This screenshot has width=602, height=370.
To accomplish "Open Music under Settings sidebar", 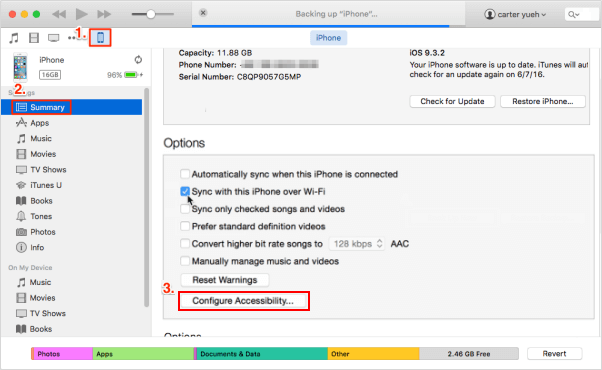I will pyautogui.click(x=34, y=139).
